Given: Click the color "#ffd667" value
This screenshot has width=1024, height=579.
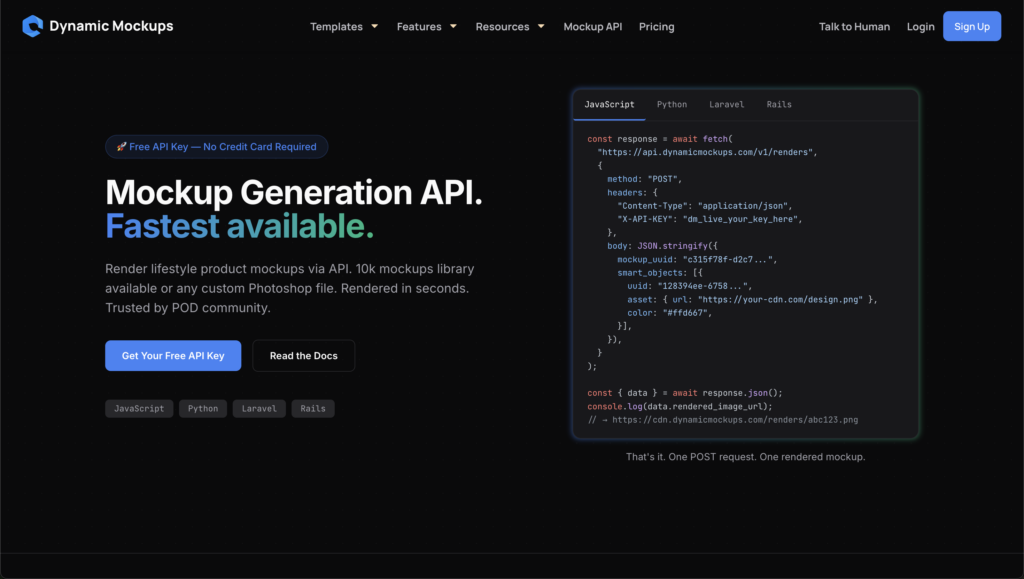Looking at the screenshot, I should (684, 313).
